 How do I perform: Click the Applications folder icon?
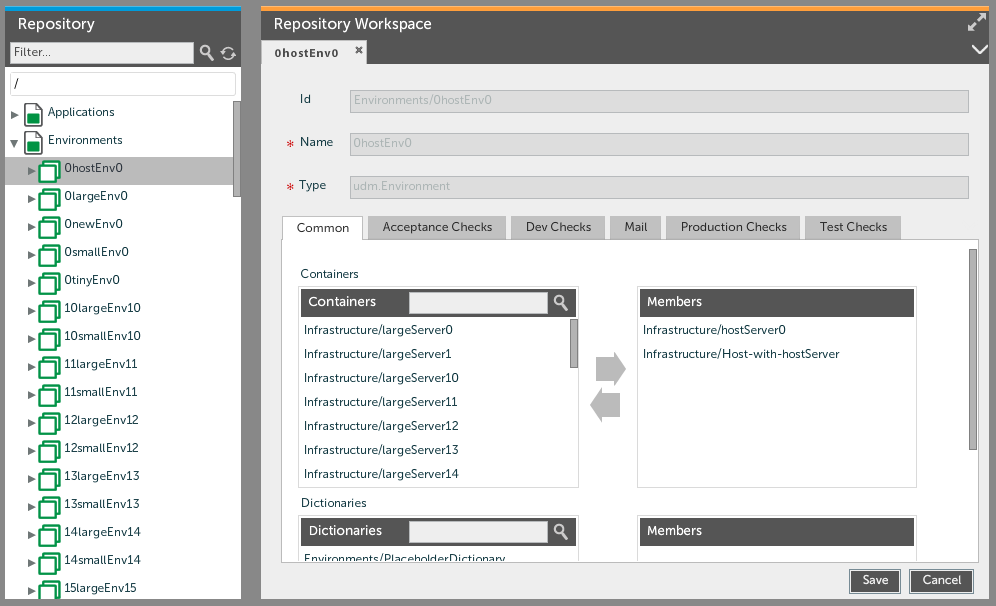click(x=33, y=113)
